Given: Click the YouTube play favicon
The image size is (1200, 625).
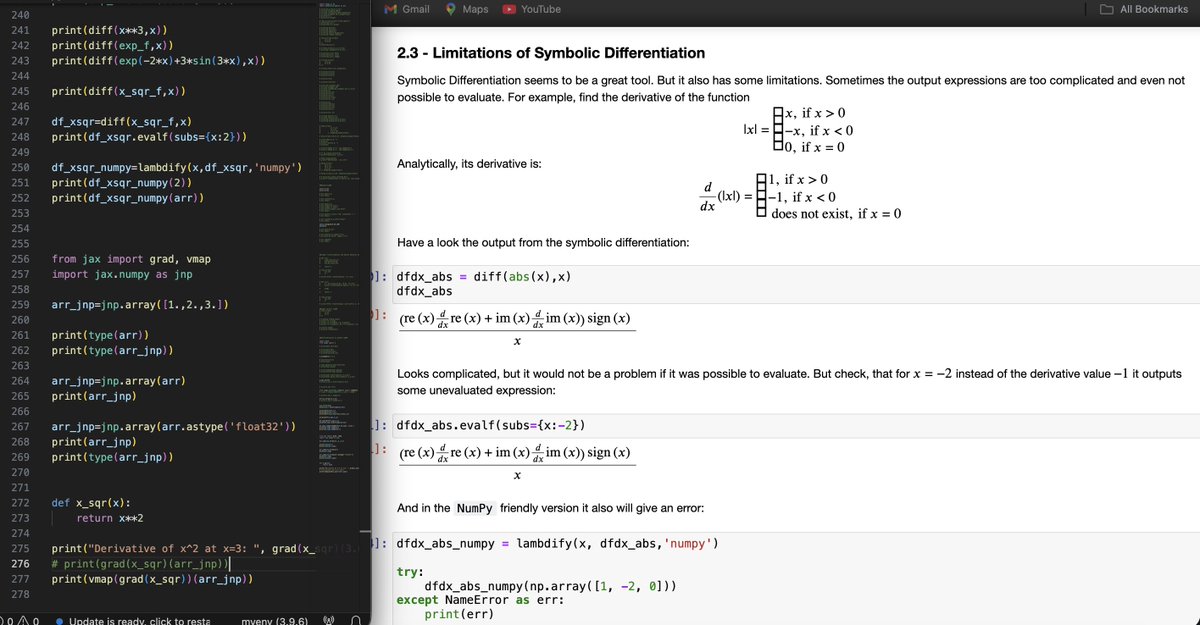Looking at the screenshot, I should [510, 9].
